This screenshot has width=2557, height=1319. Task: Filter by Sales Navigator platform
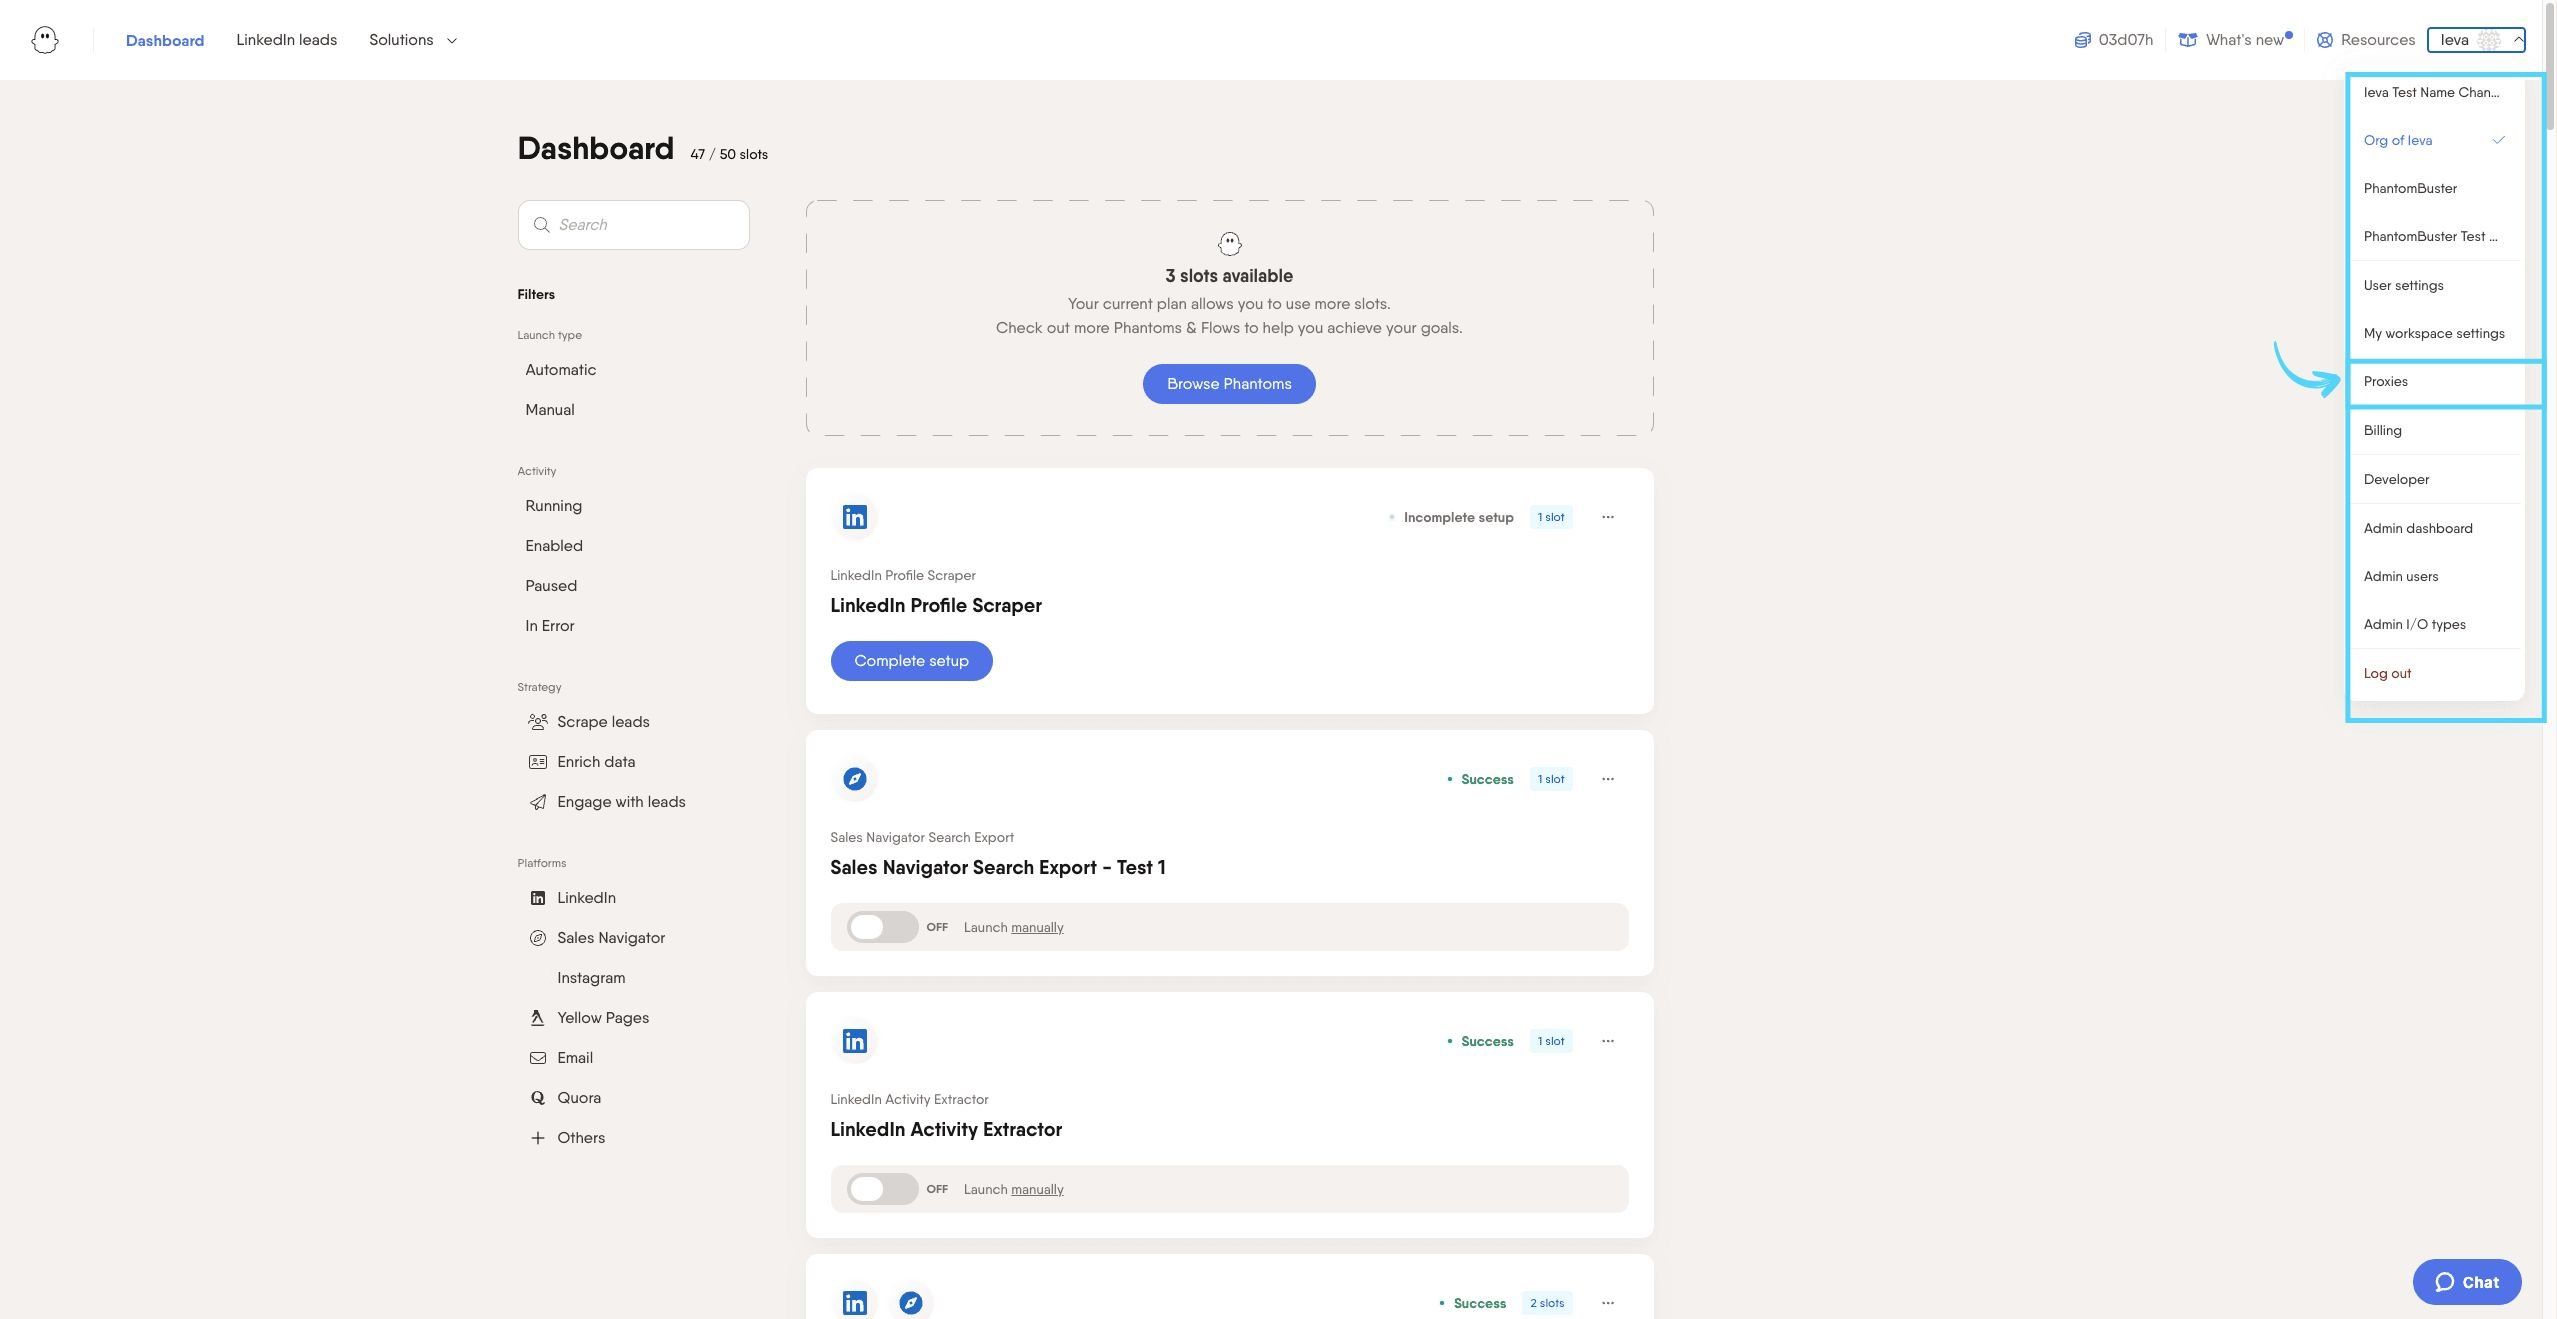click(x=597, y=938)
